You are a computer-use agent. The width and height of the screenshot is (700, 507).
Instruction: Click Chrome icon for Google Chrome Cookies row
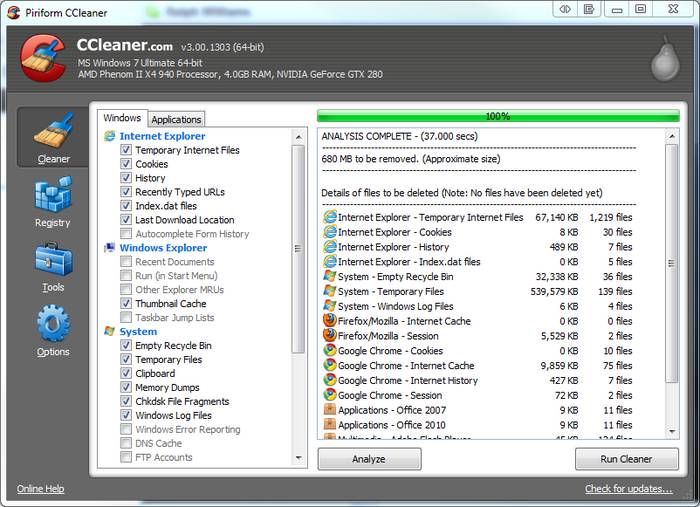point(330,351)
